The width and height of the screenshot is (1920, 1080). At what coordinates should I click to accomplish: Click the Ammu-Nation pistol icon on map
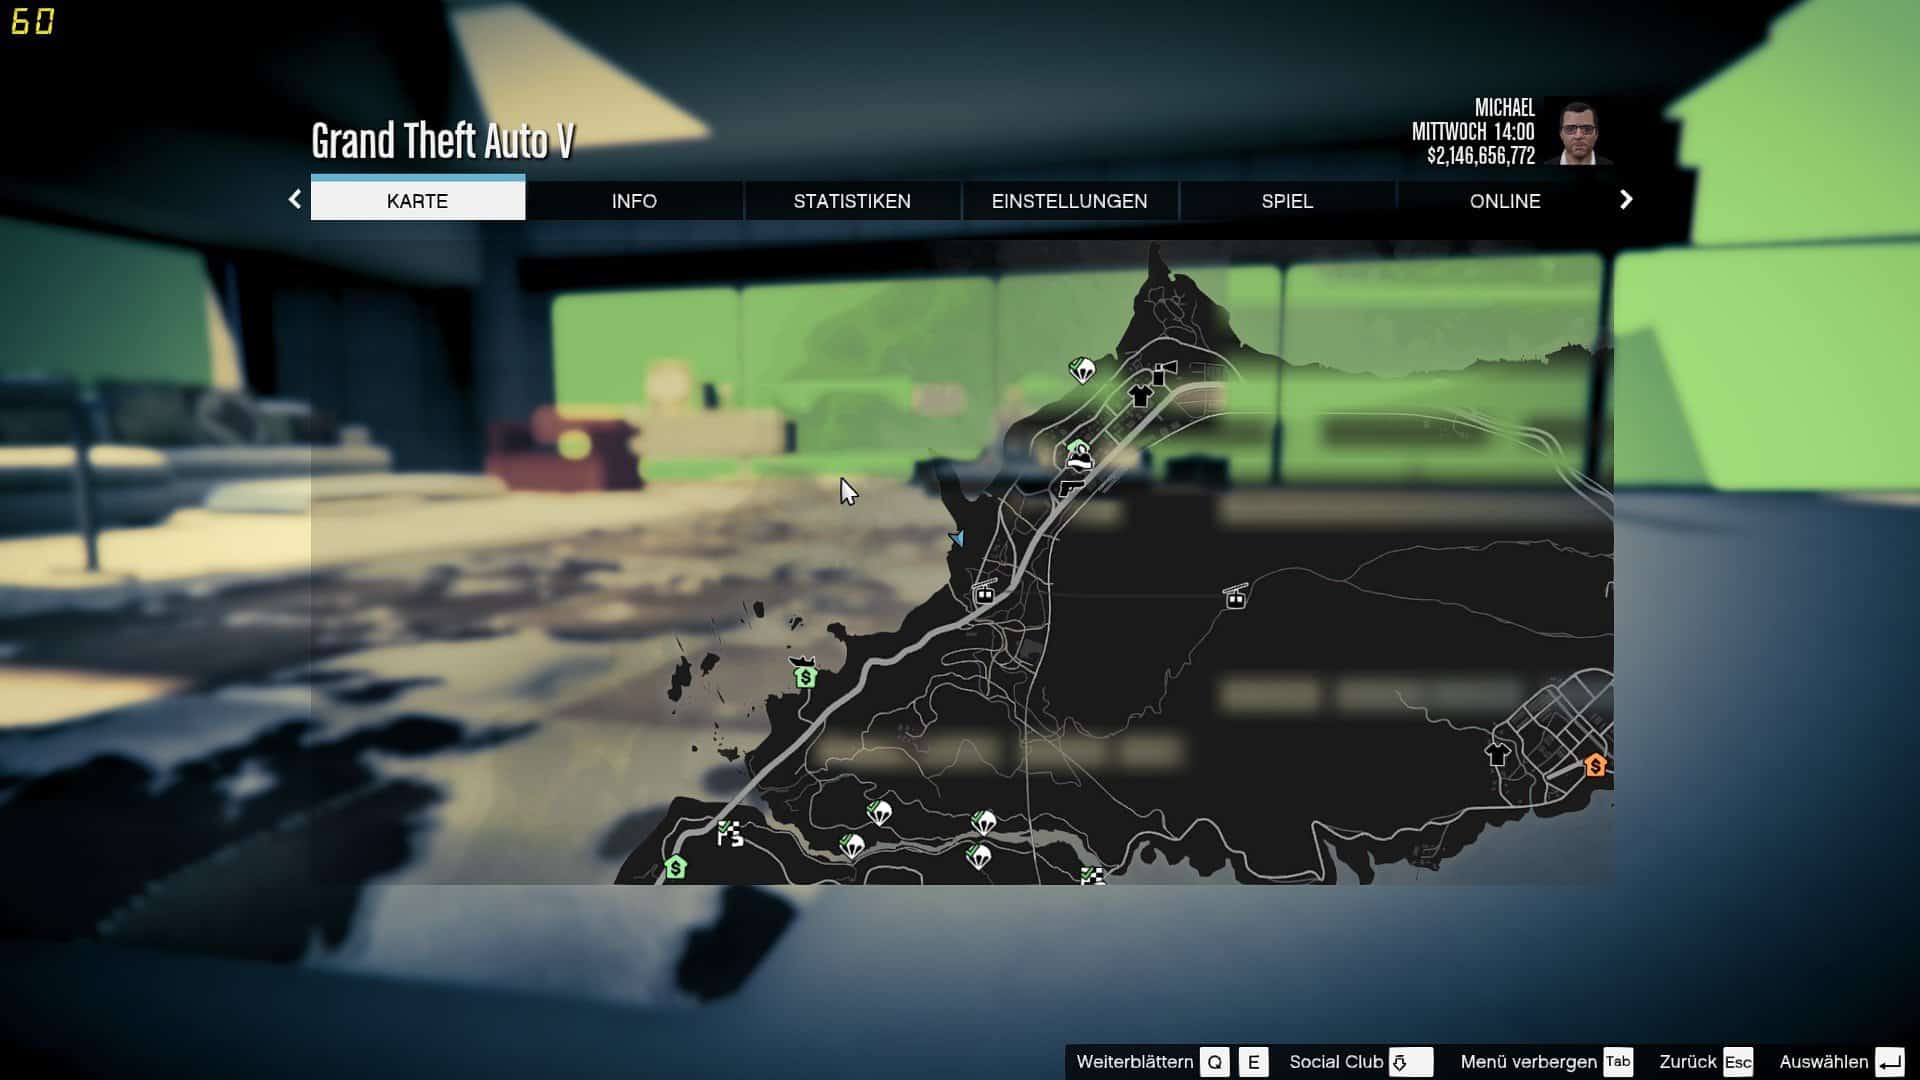pyautogui.click(x=1071, y=488)
